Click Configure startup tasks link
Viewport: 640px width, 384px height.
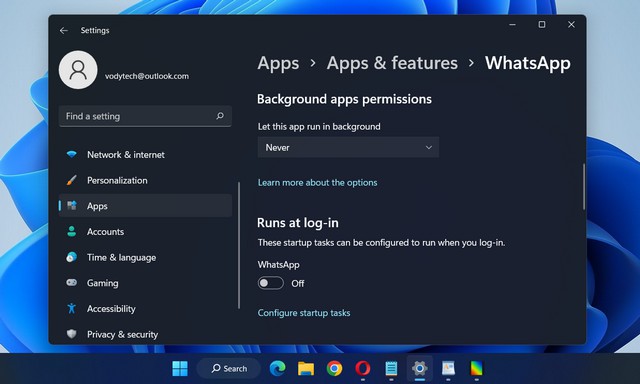tap(304, 313)
